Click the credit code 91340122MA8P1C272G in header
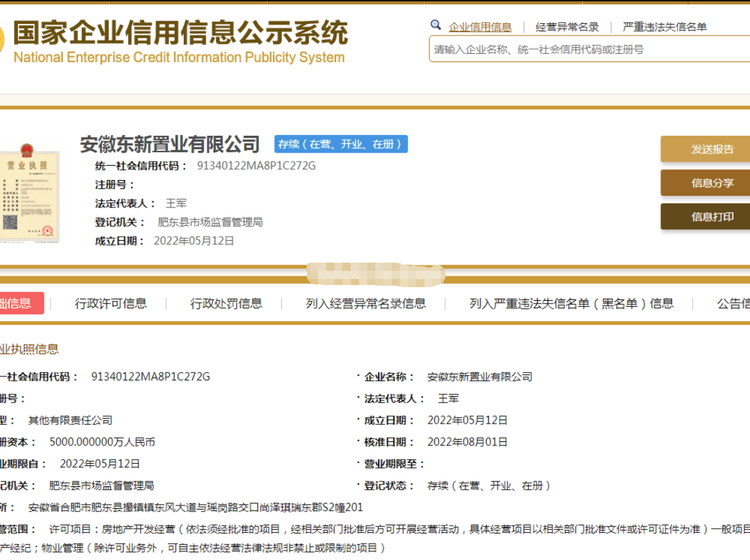Screen dimensions: 750x560 click(x=256, y=165)
